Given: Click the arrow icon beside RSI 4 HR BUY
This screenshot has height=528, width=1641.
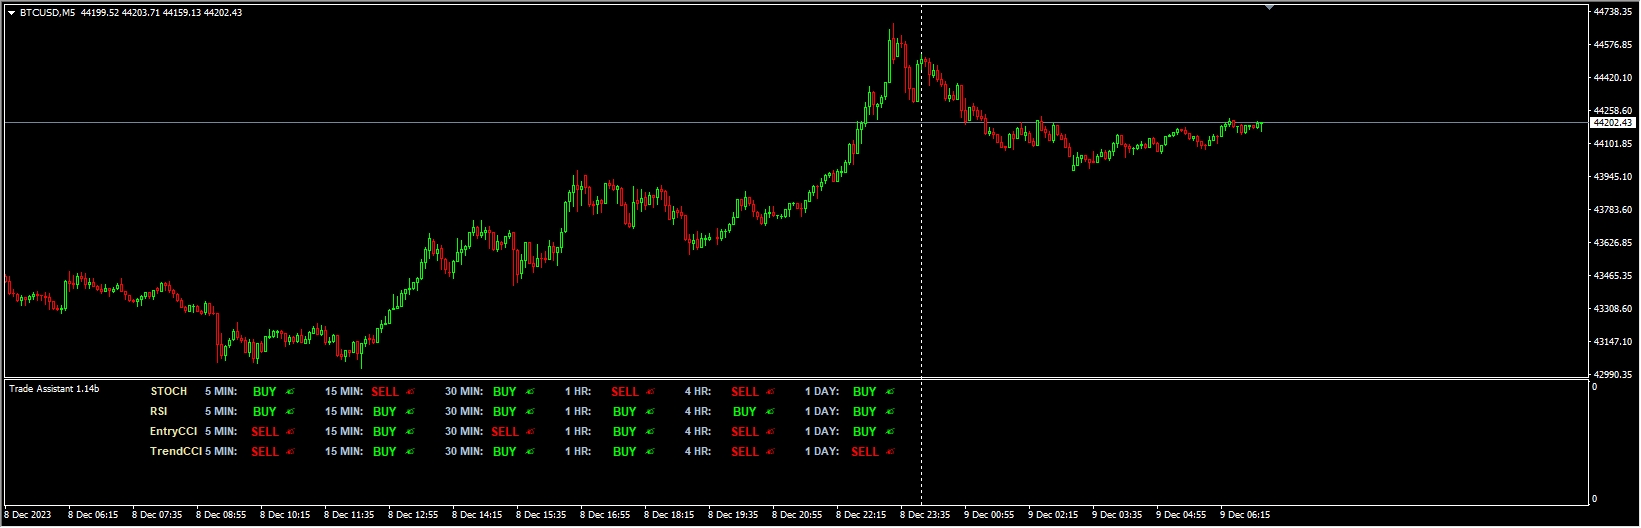Looking at the screenshot, I should coord(770,412).
